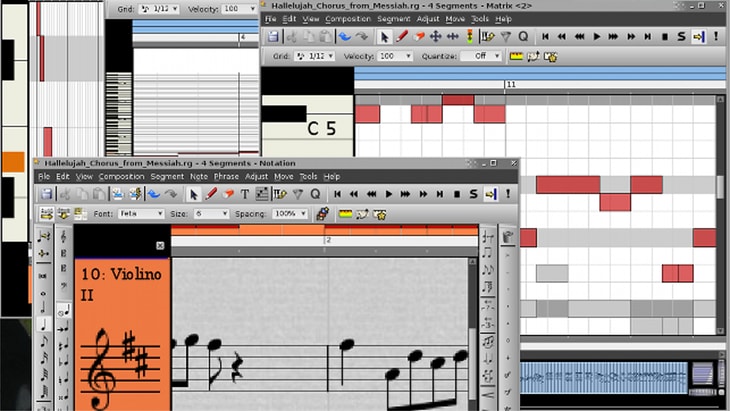This screenshot has width=730, height=411.
Task: Save the file from the Notation toolbar
Action: [x=46, y=194]
